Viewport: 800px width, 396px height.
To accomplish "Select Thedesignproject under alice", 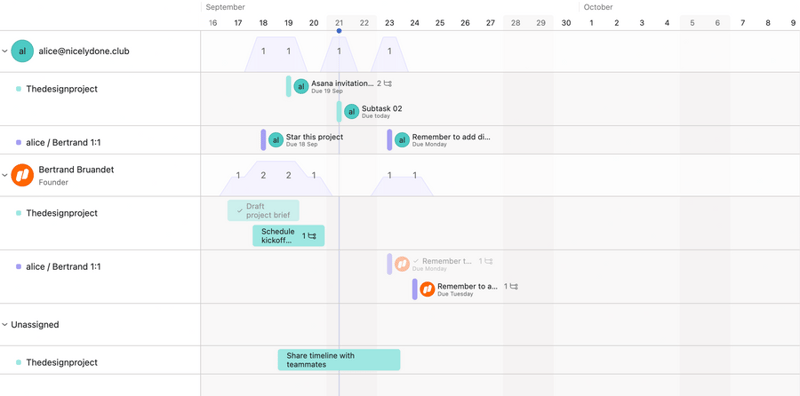I will [x=62, y=89].
